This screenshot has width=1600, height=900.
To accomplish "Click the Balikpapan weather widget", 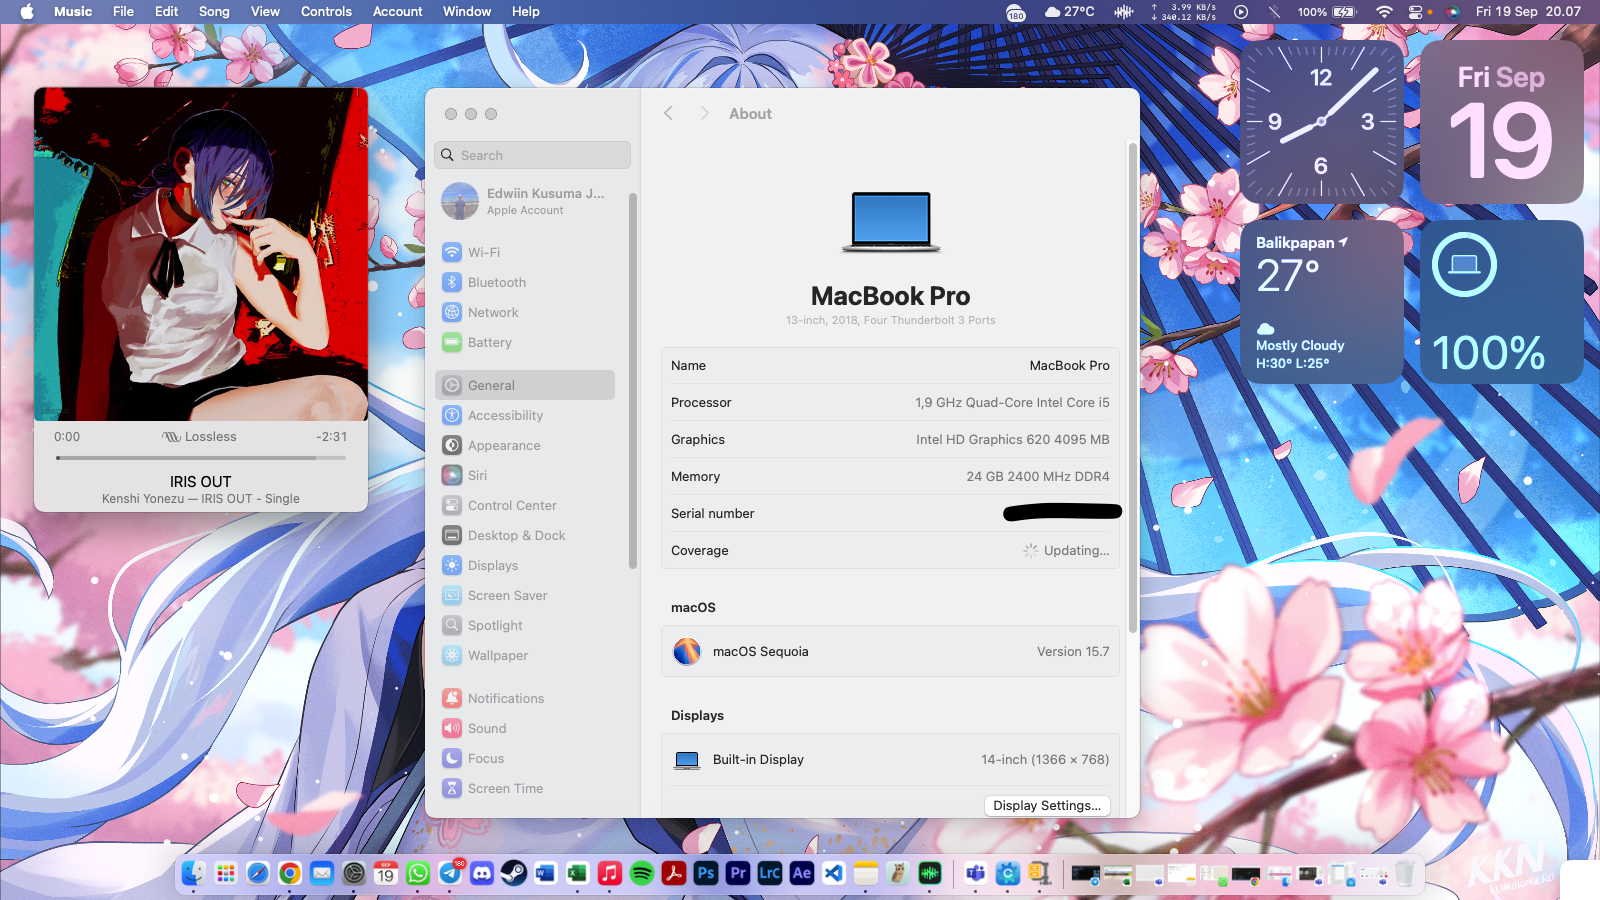I will tap(1321, 302).
